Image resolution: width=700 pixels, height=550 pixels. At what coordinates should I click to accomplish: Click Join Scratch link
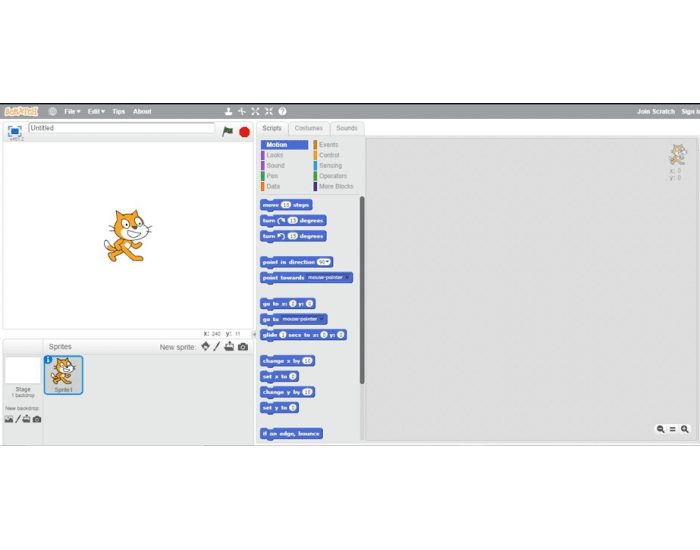click(x=656, y=111)
